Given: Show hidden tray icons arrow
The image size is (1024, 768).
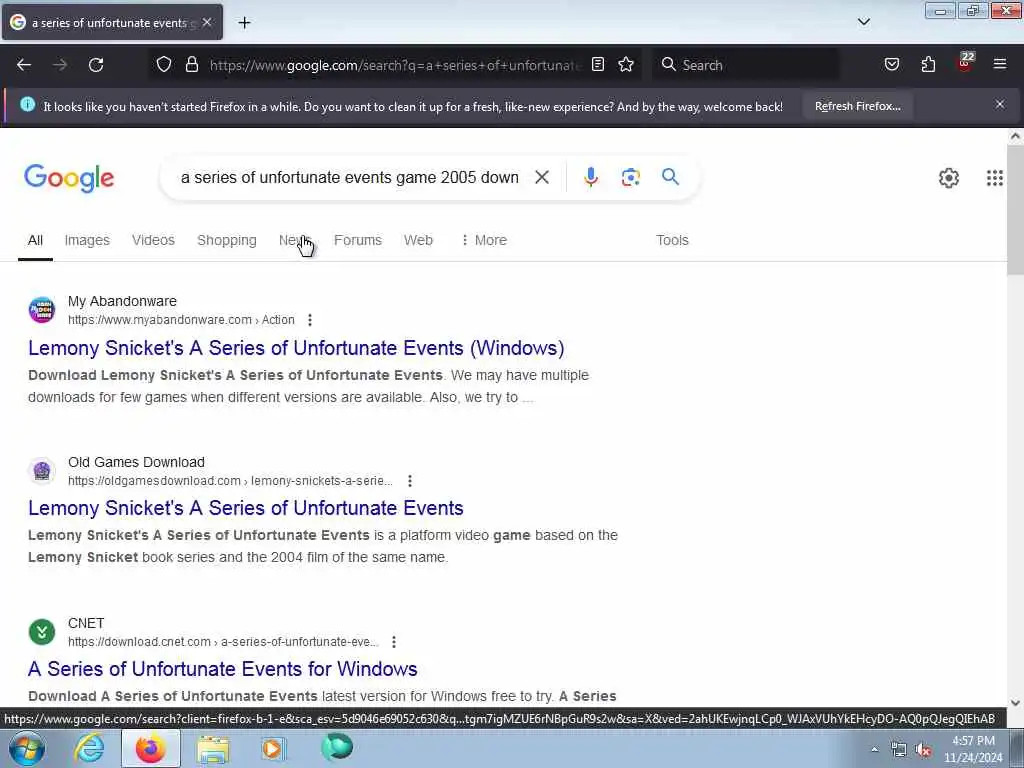Looking at the screenshot, I should tap(874, 750).
